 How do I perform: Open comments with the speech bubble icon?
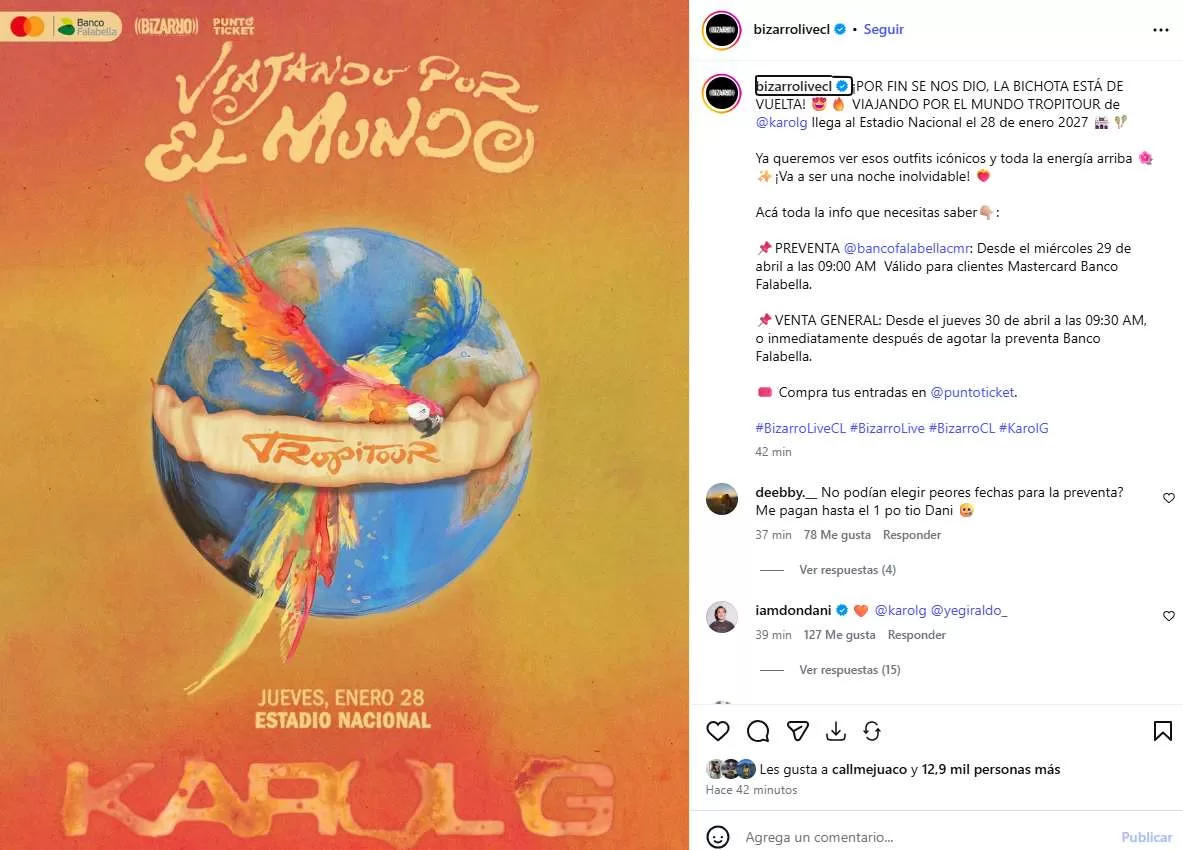click(x=757, y=731)
